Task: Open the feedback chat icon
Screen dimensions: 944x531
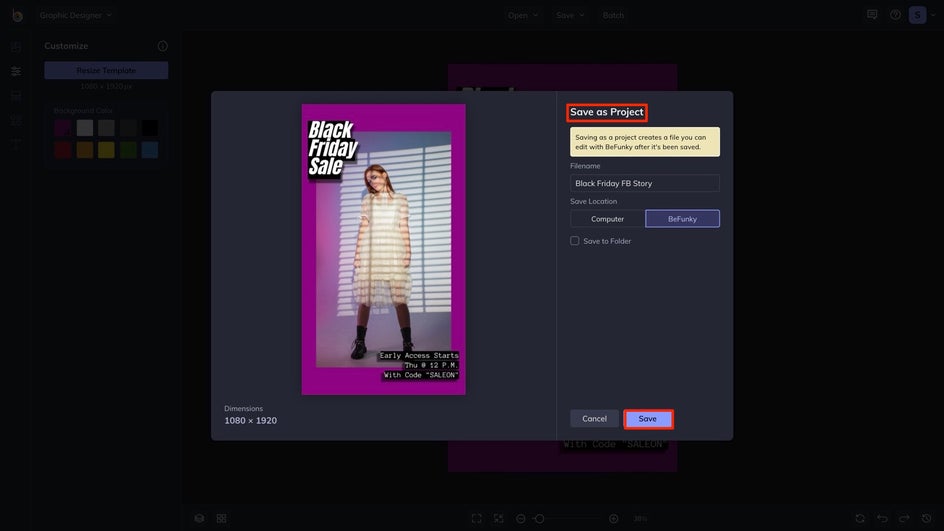Action: pyautogui.click(x=872, y=15)
